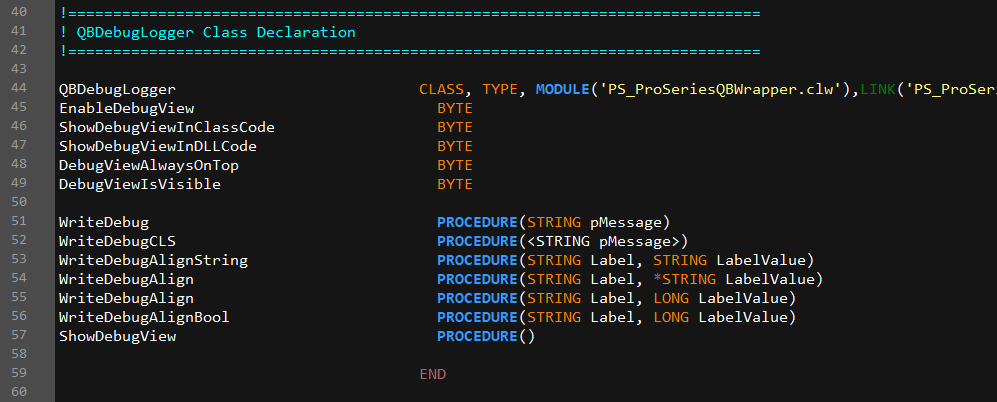The height and width of the screenshot is (402, 997).
Task: Click the ShowDebugViewInClassCode property
Action: (166, 127)
